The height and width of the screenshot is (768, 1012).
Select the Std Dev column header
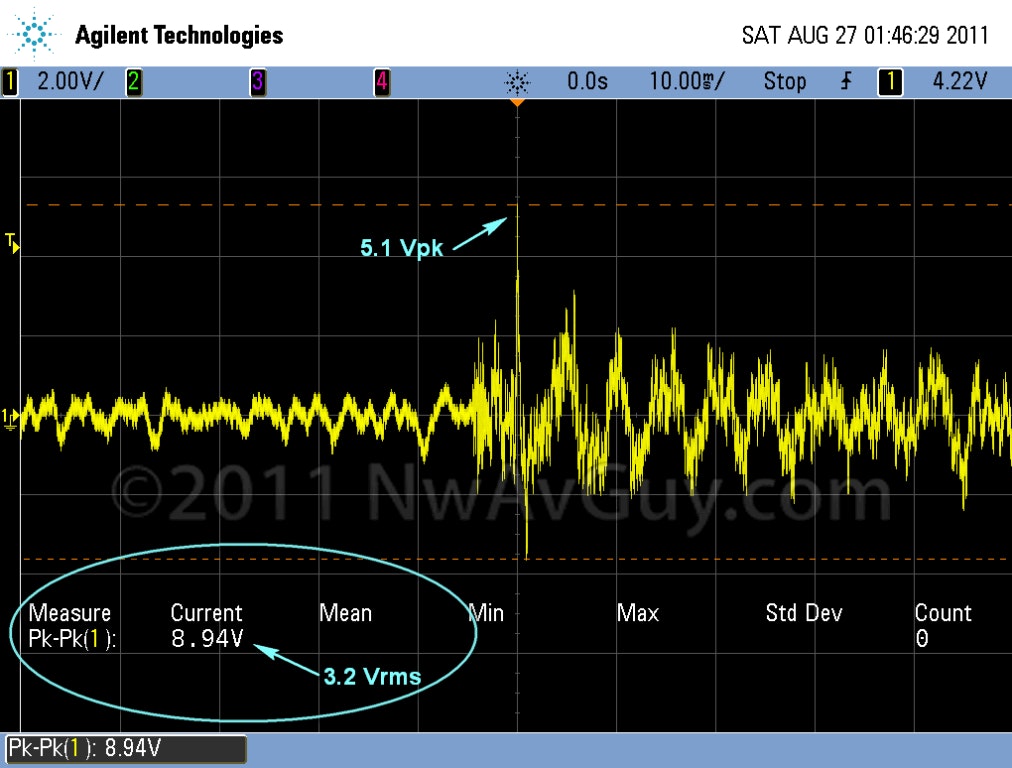pos(803,613)
